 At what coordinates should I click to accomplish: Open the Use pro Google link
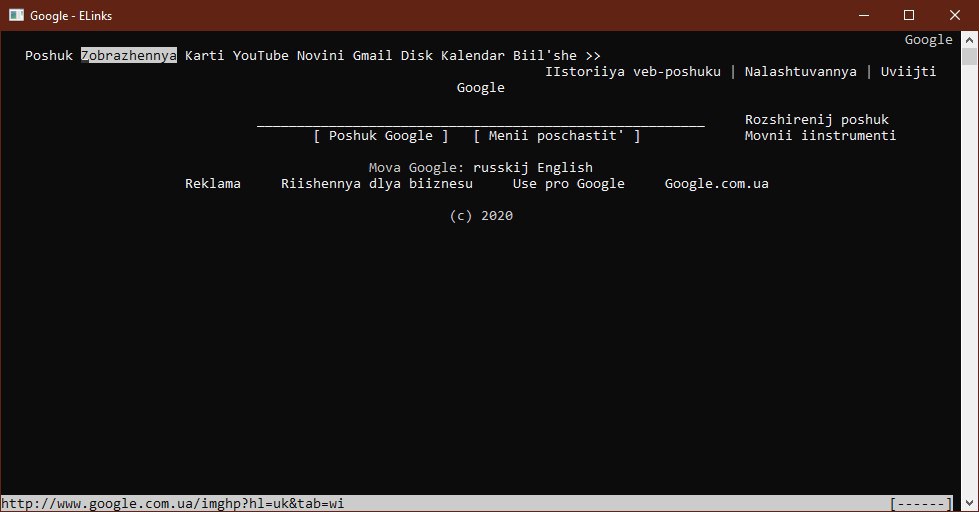pos(569,184)
